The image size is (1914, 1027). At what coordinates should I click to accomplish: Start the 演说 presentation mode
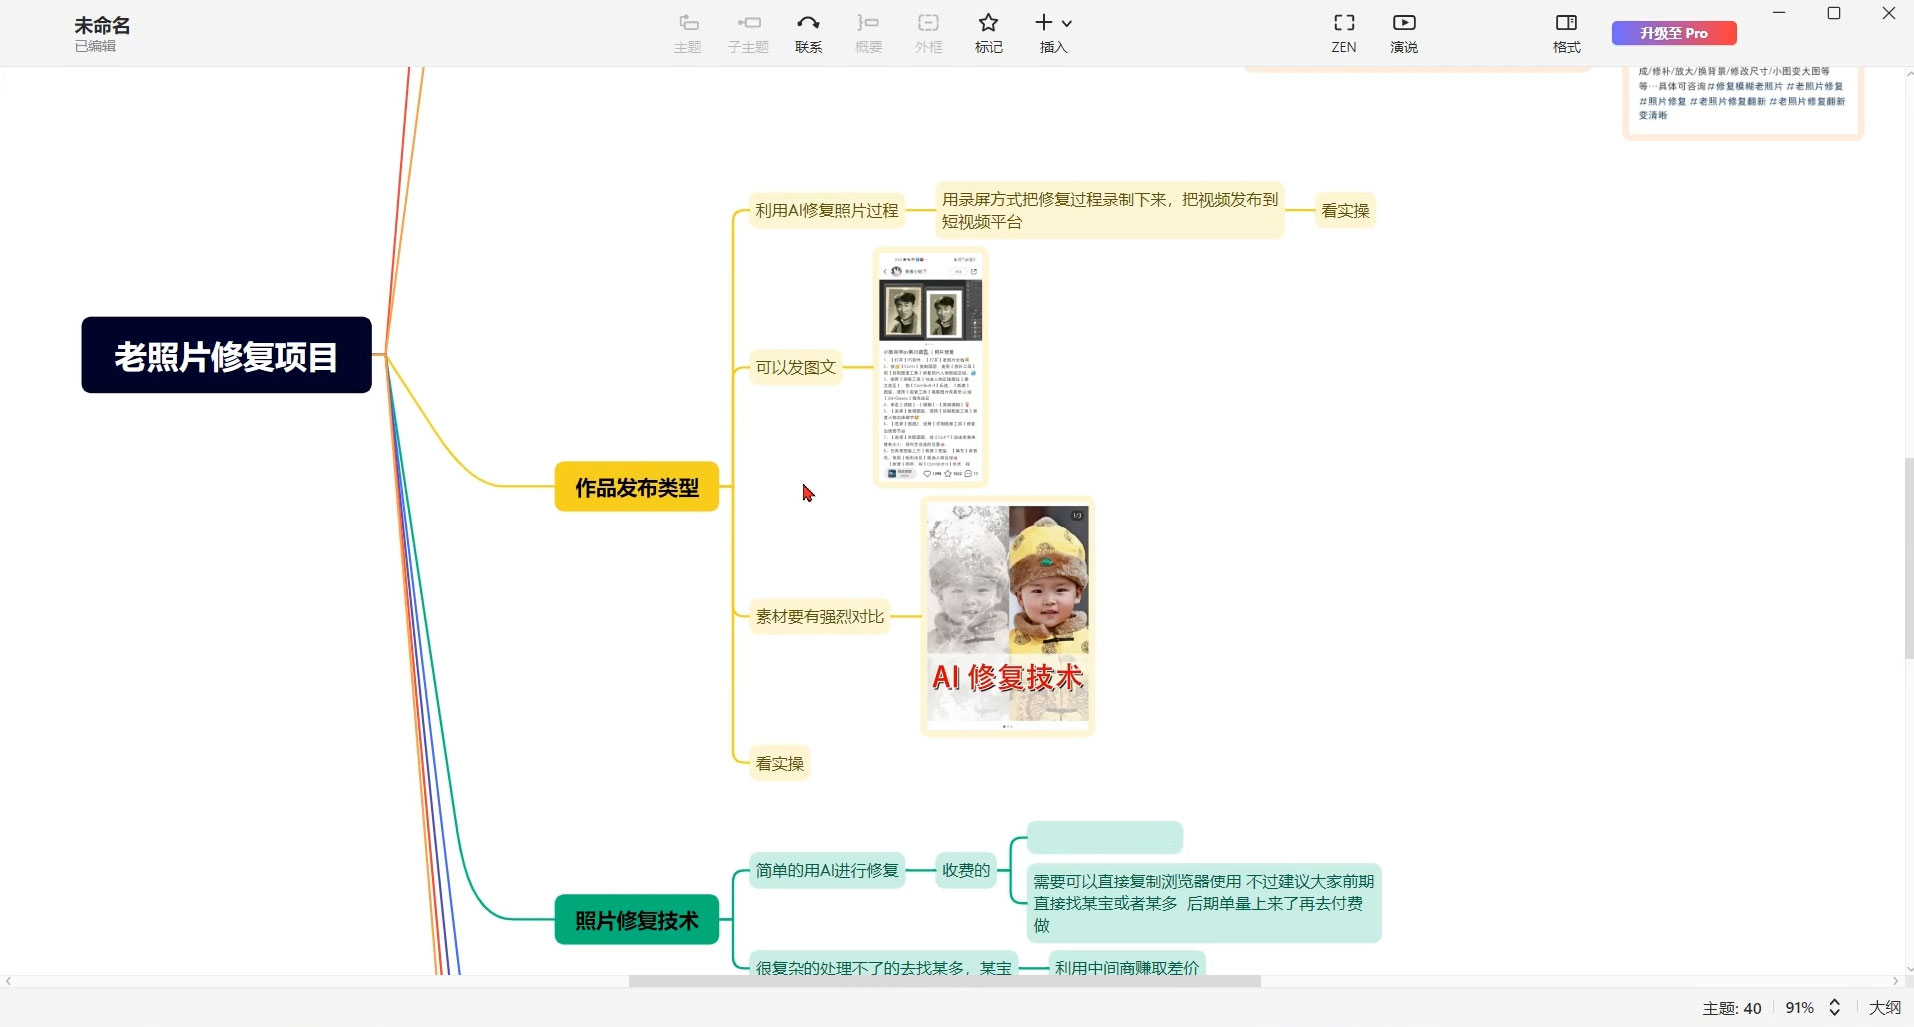tap(1403, 32)
